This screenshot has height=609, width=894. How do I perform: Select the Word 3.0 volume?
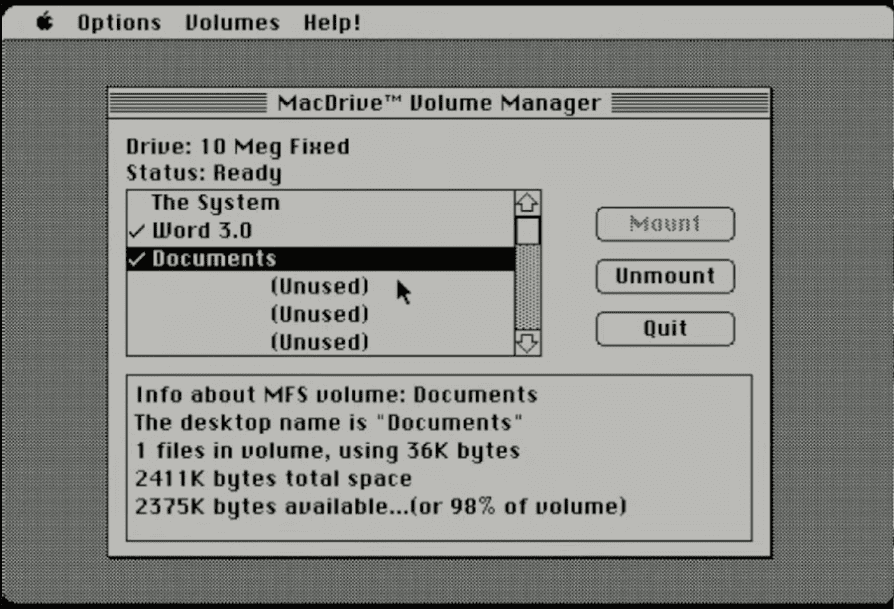[320, 230]
